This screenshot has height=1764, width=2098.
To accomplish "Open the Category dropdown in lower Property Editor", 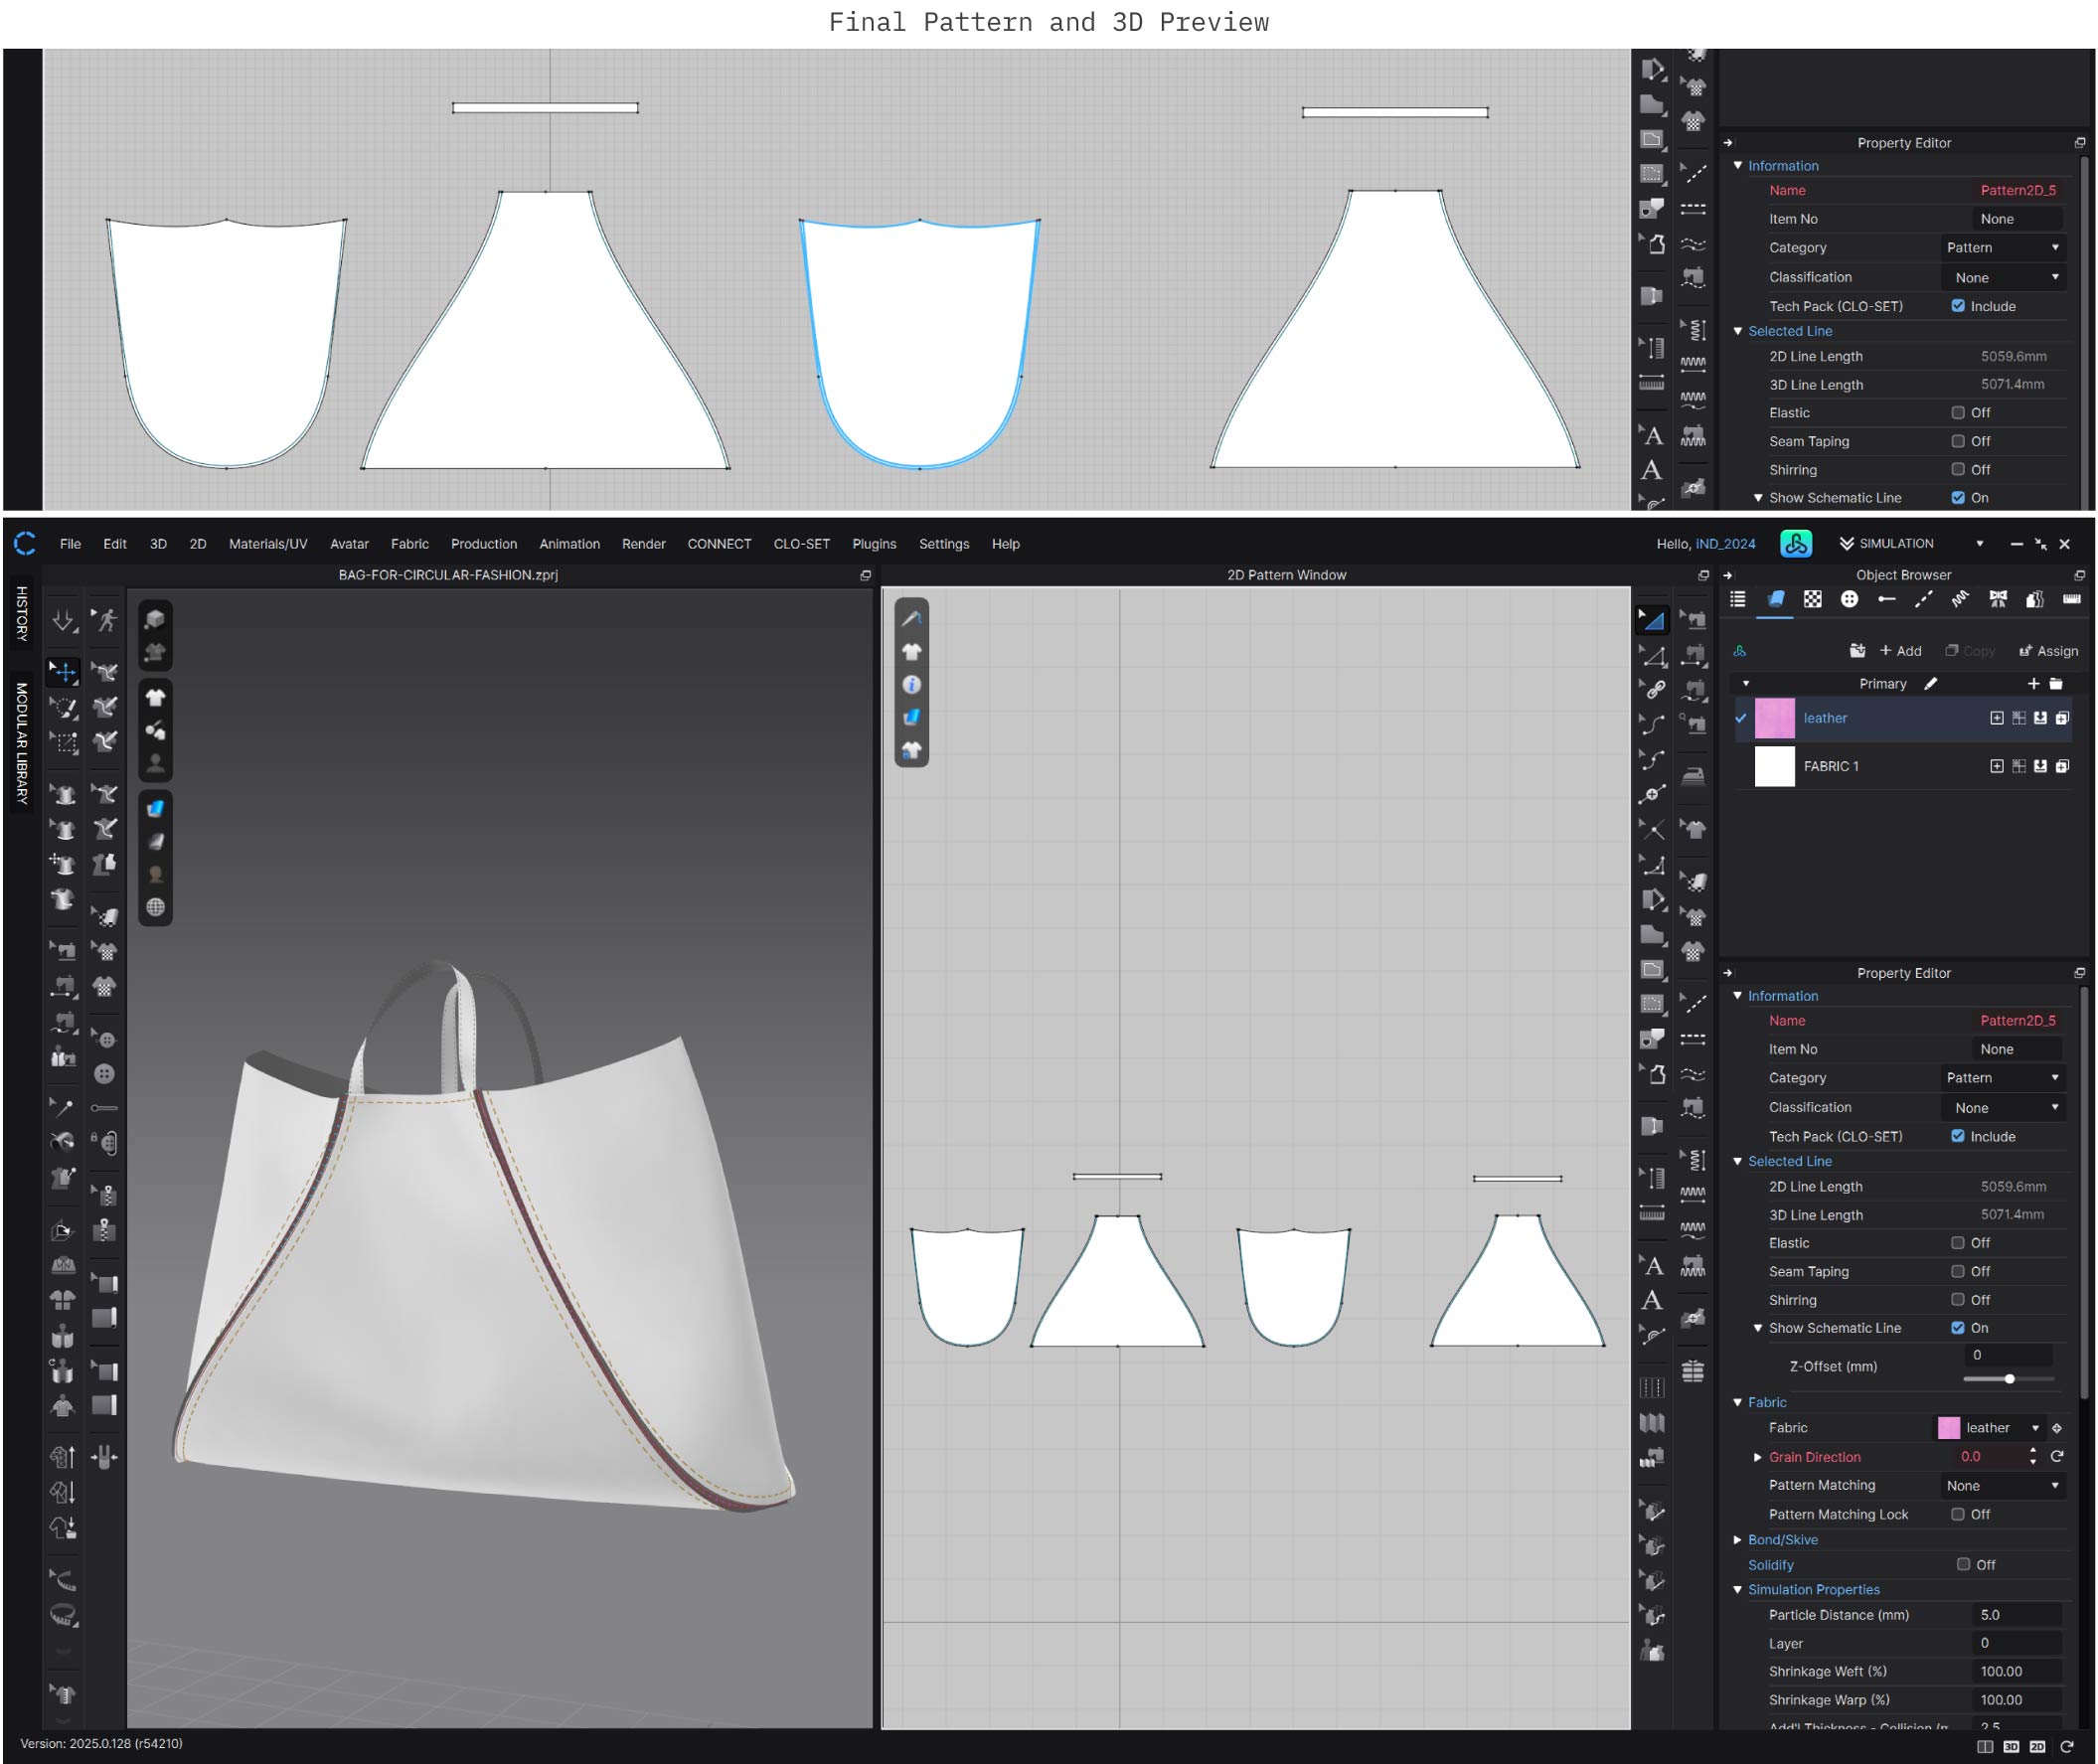I will click(x=2002, y=1078).
